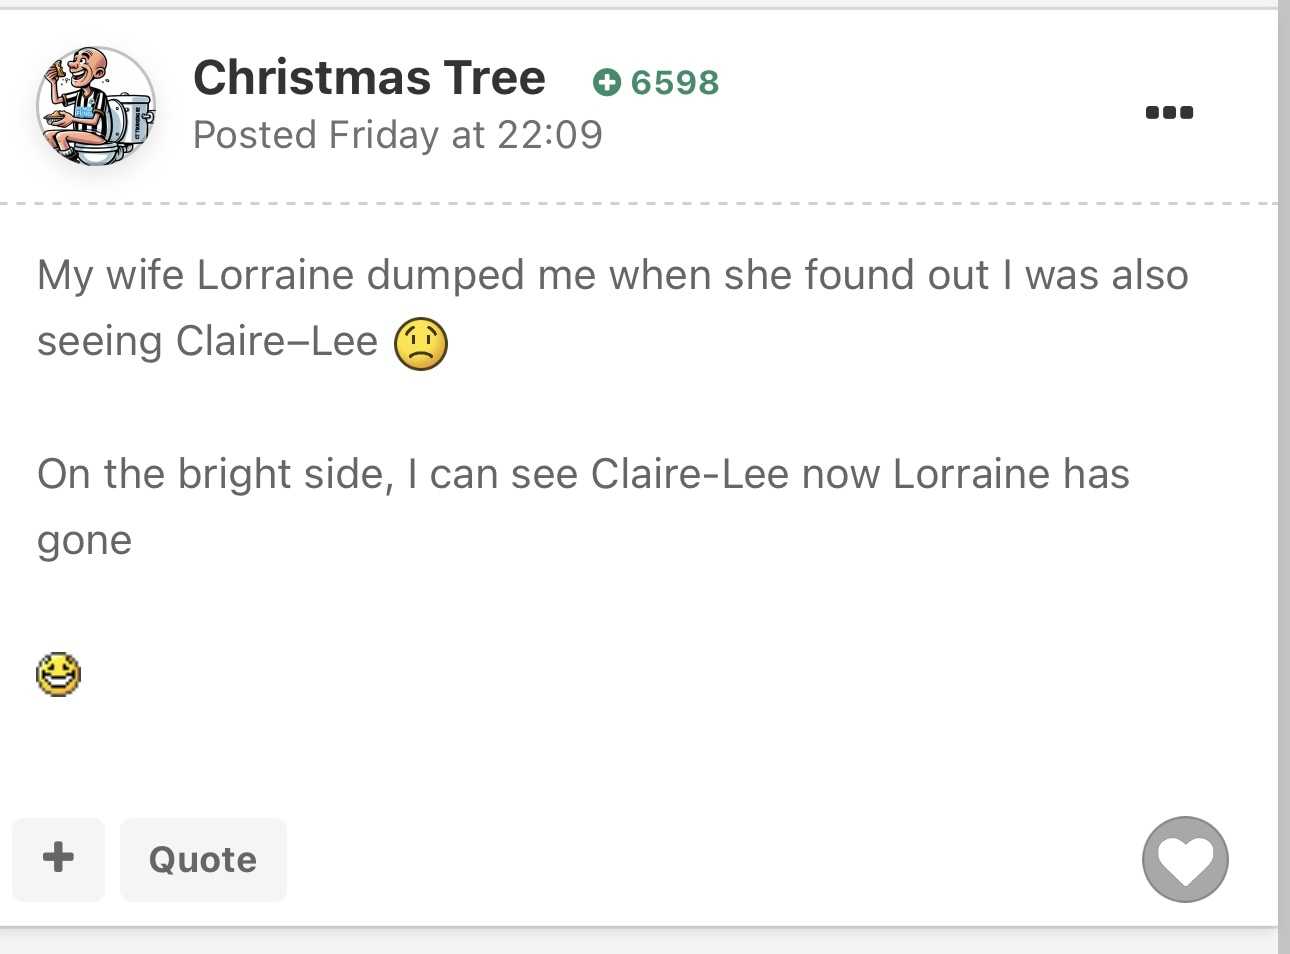This screenshot has height=954, width=1290.
Task: Click 'seeing Claire–Lee' text in first paragraph
Action: 207,342
